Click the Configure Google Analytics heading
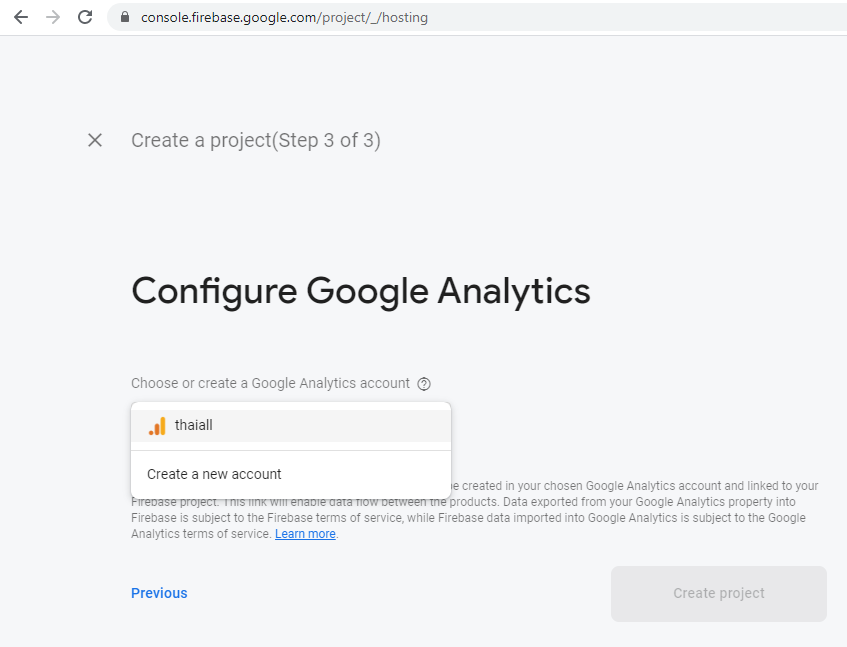Image resolution: width=847 pixels, height=647 pixels. point(360,291)
